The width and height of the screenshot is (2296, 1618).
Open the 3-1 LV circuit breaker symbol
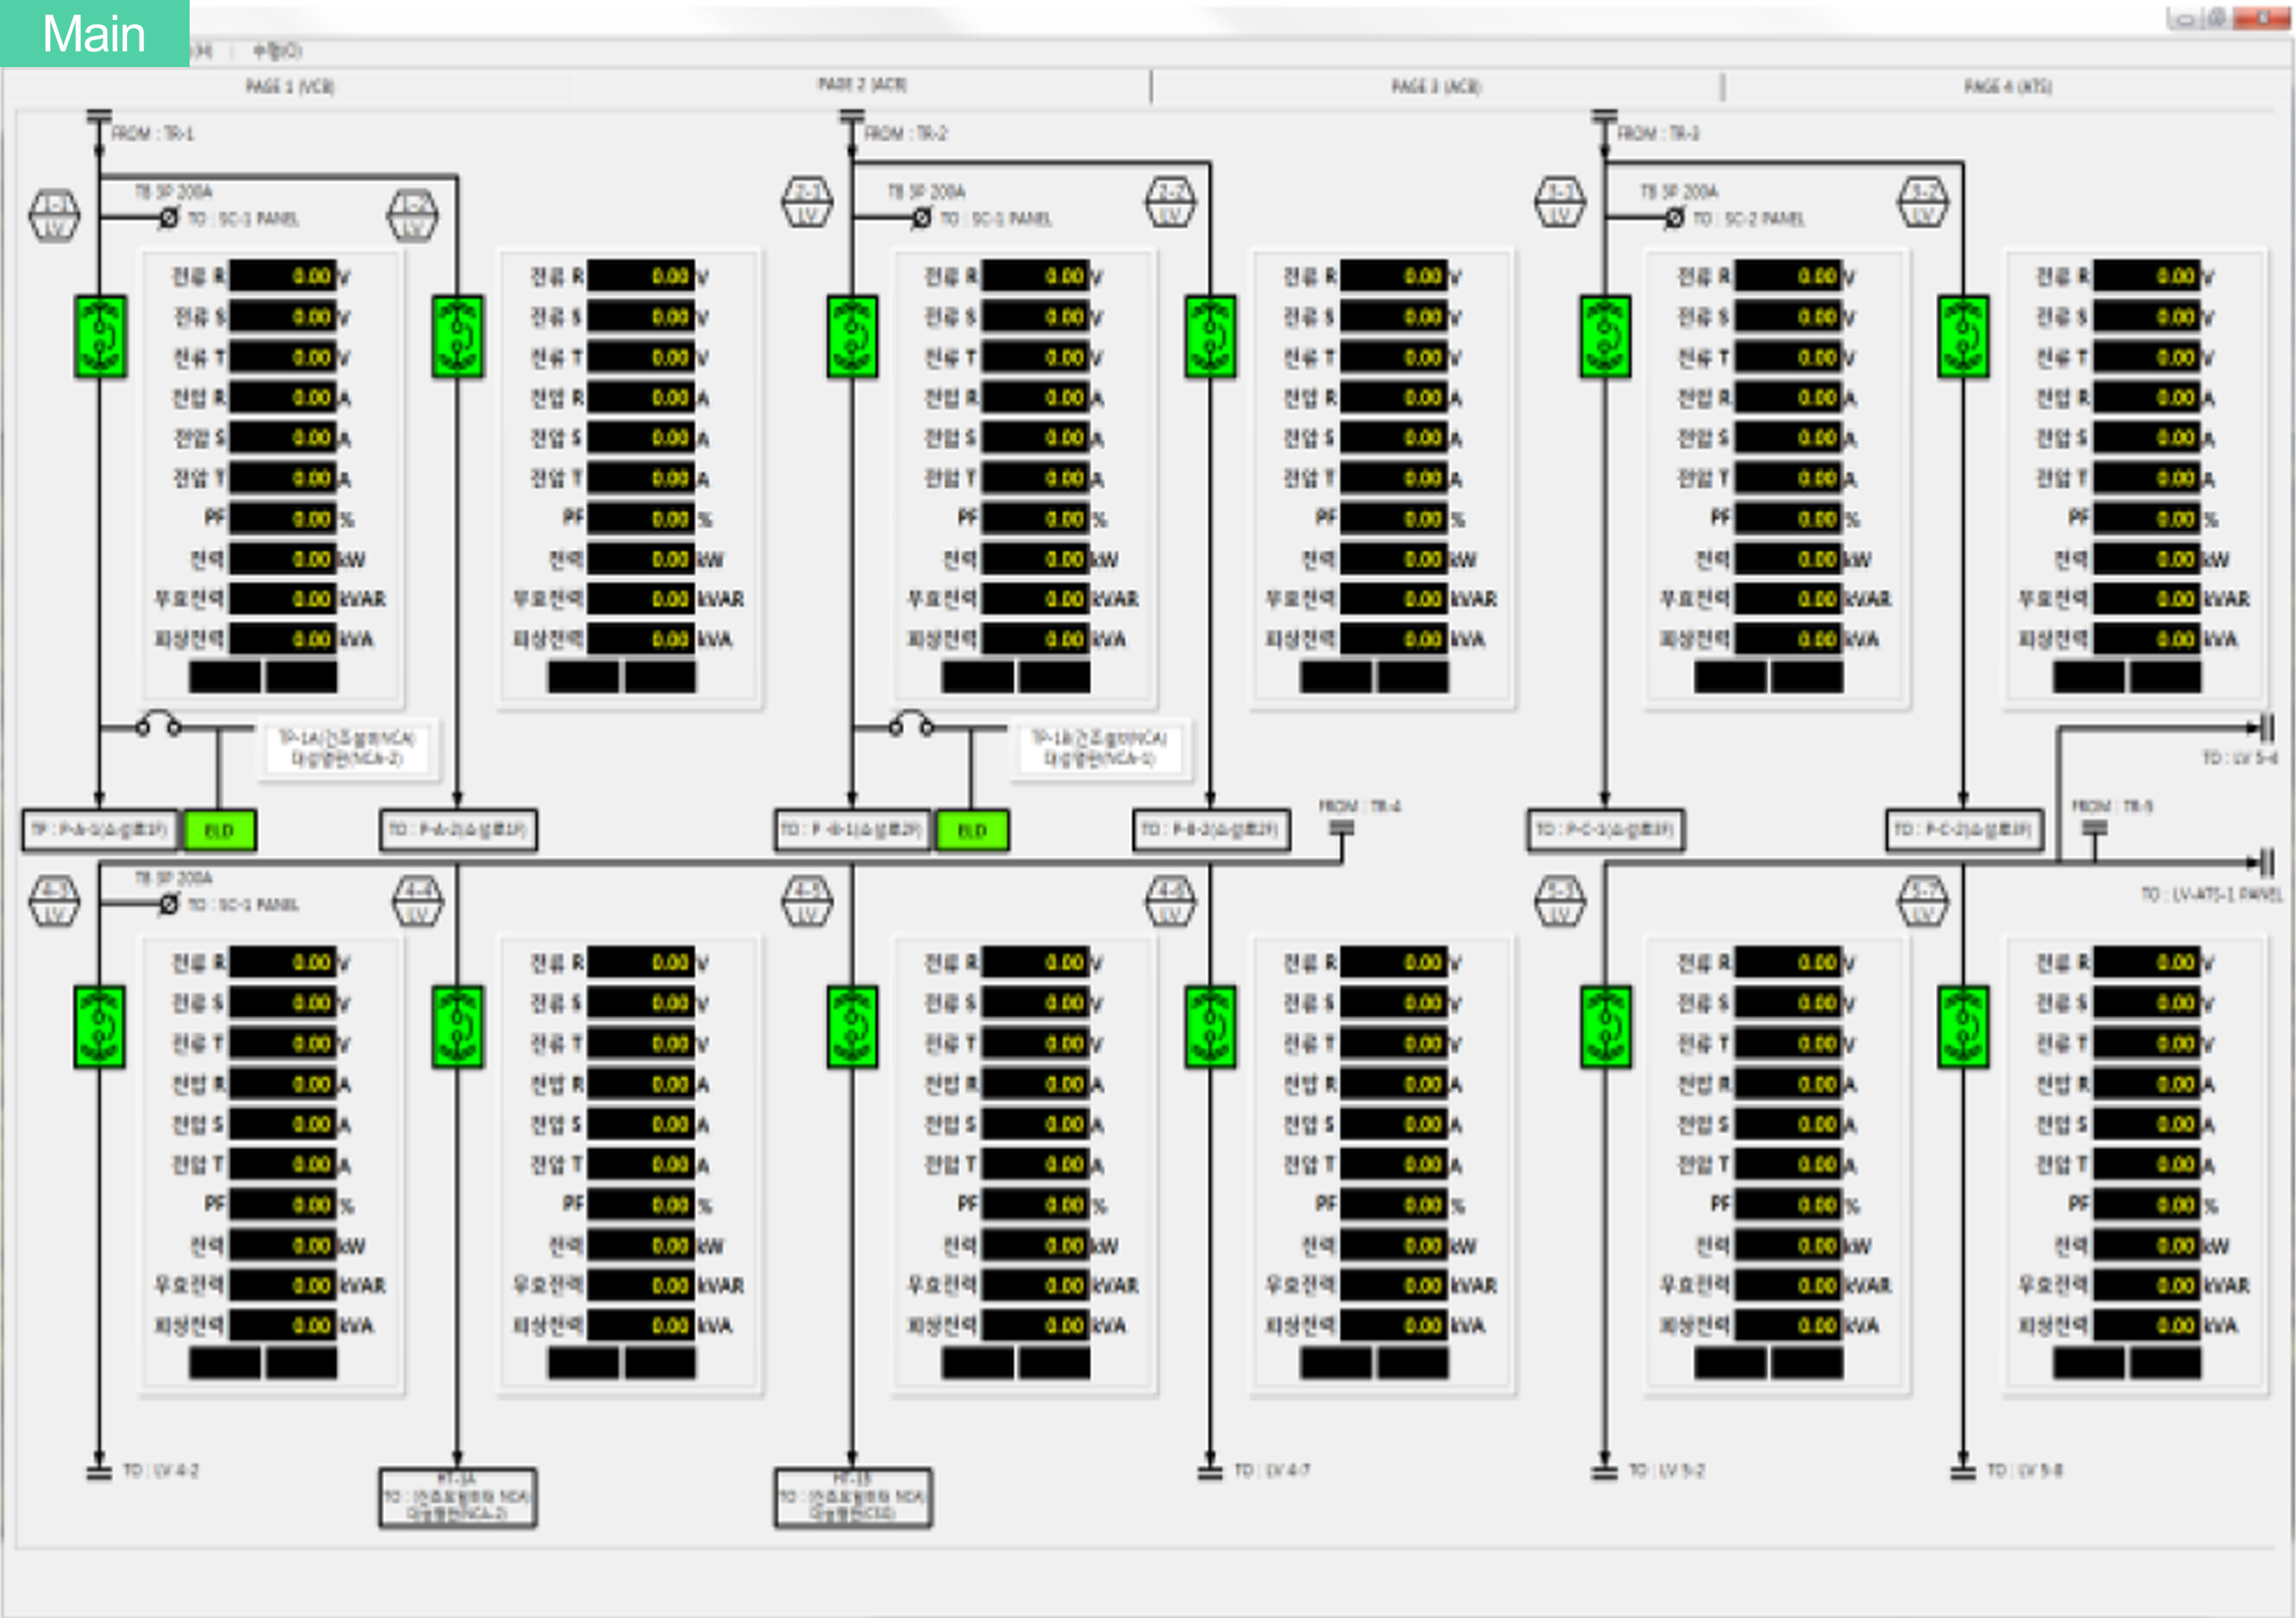[x=1605, y=337]
